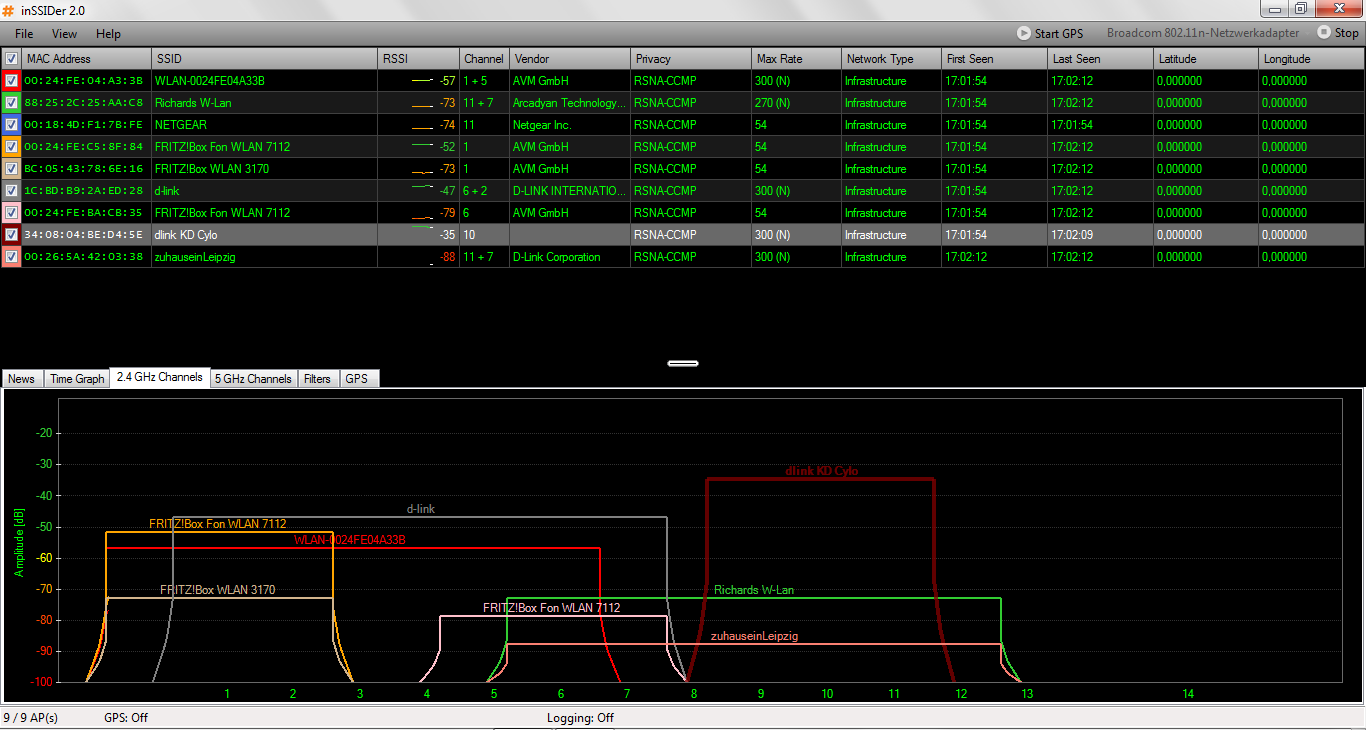
Task: Click the Broadcom 802.11n-Netzwerkadapter adapter selector
Action: 1203,33
